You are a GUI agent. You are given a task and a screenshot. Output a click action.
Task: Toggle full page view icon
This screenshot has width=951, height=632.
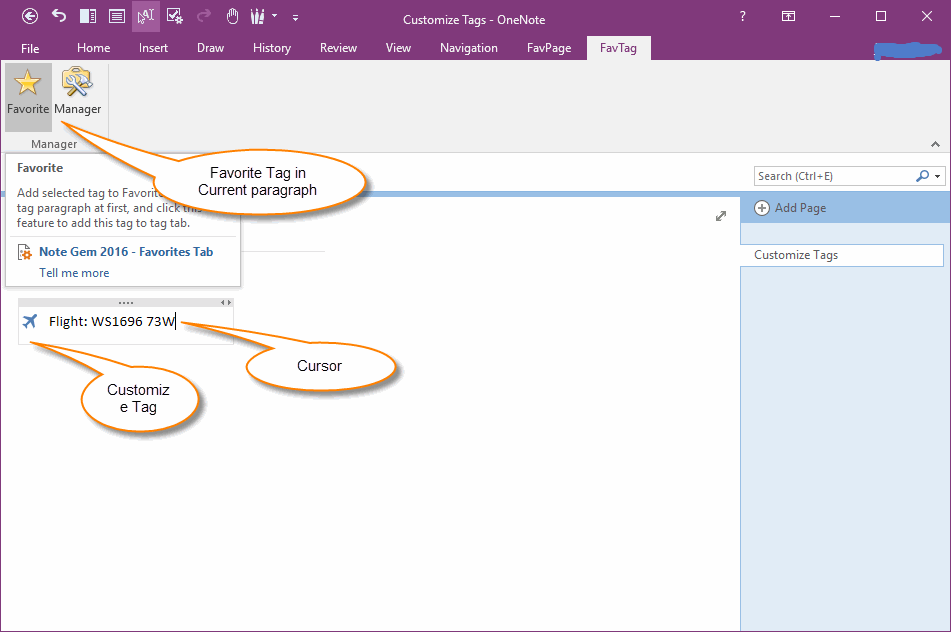click(x=117, y=16)
